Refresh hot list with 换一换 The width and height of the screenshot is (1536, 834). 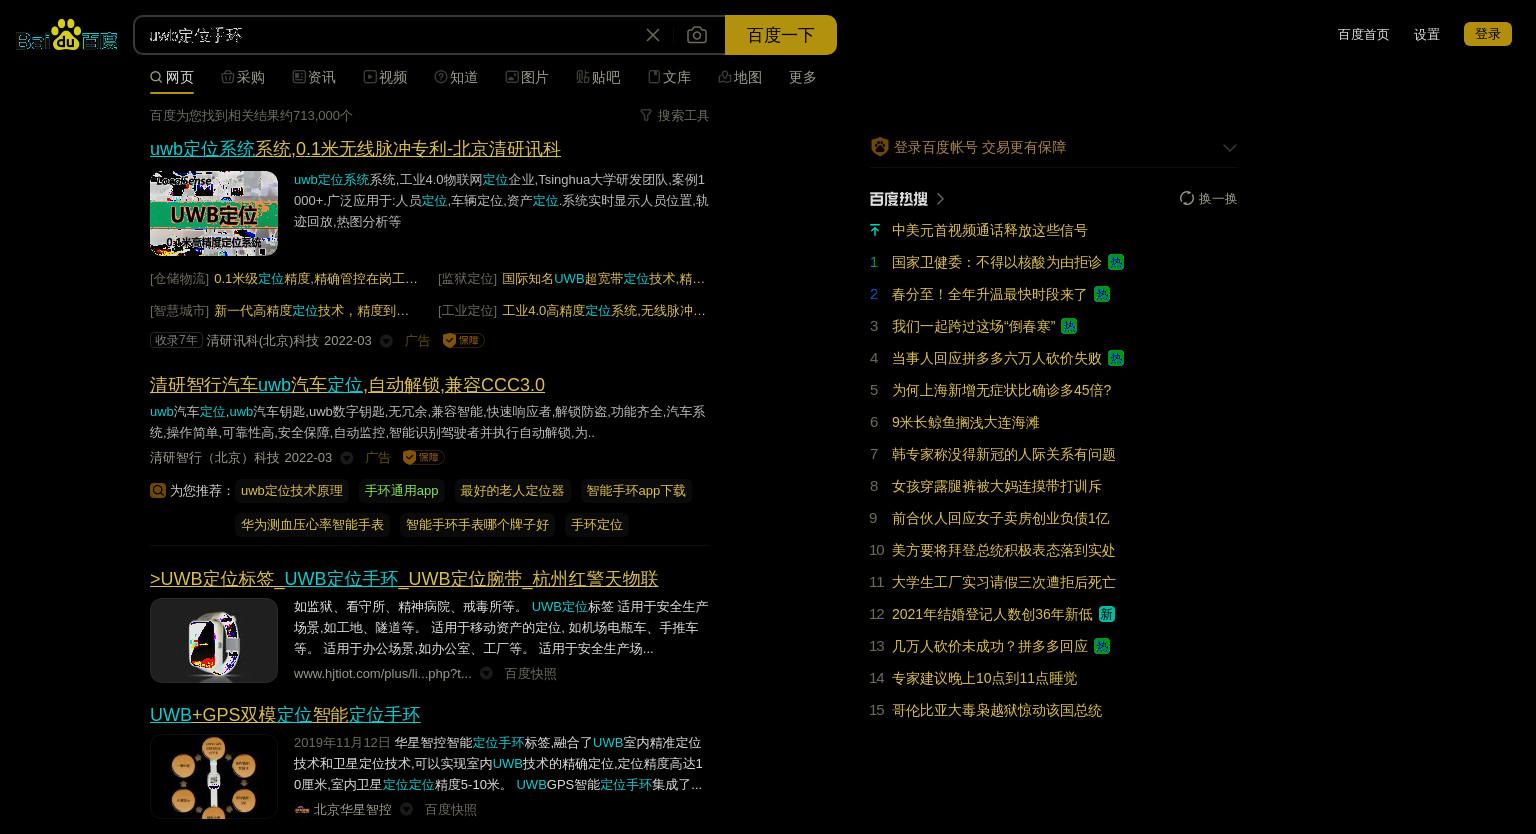(1208, 198)
